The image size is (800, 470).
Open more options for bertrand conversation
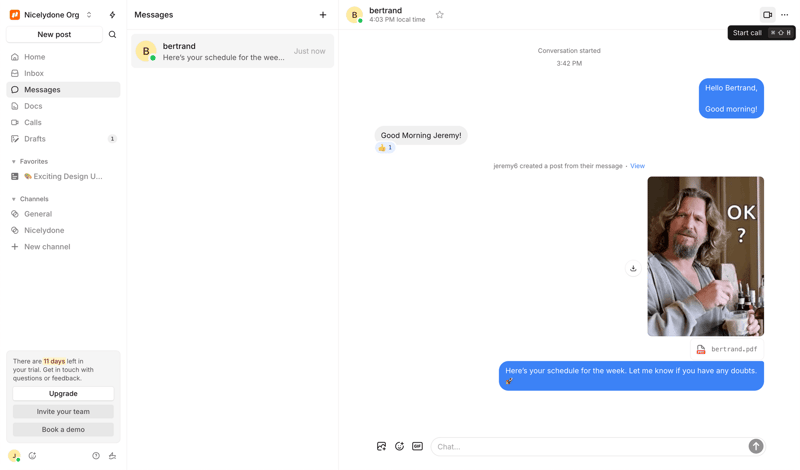[785, 15]
